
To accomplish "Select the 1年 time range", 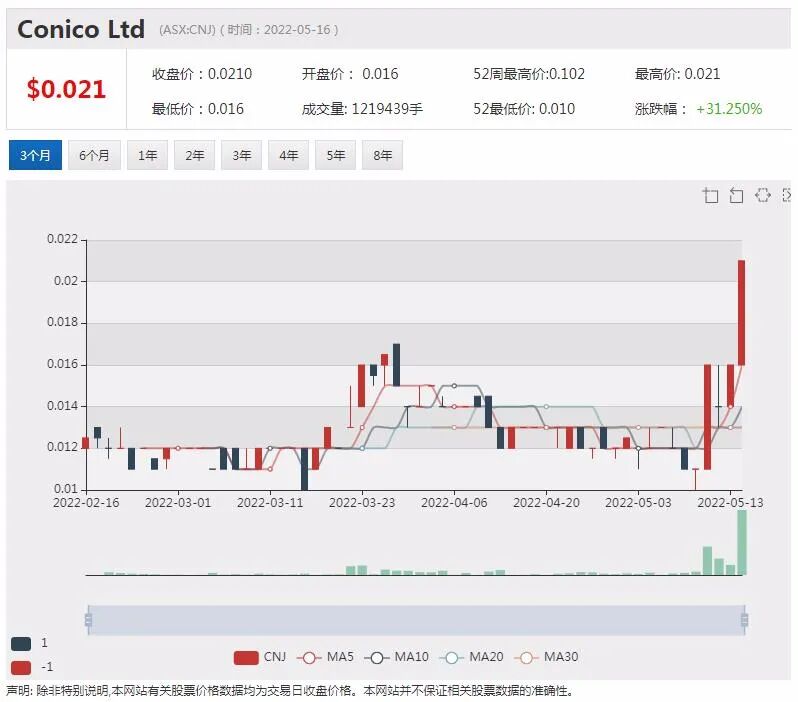I will click(147, 155).
